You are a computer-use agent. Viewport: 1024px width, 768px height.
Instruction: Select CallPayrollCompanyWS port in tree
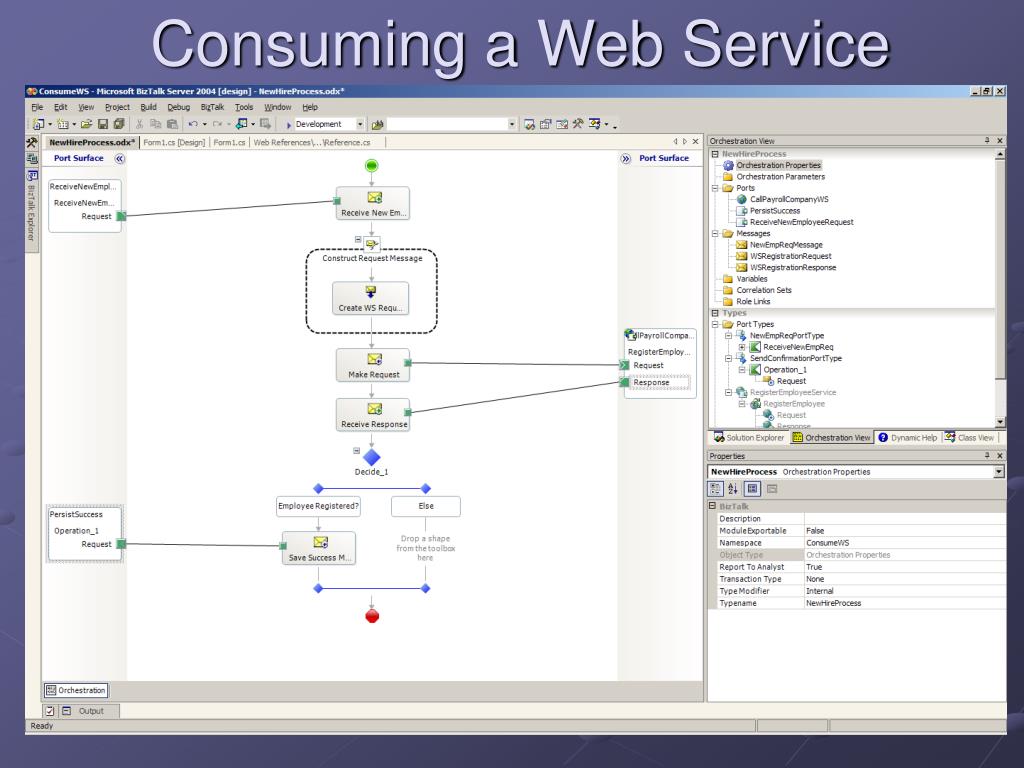click(782, 199)
